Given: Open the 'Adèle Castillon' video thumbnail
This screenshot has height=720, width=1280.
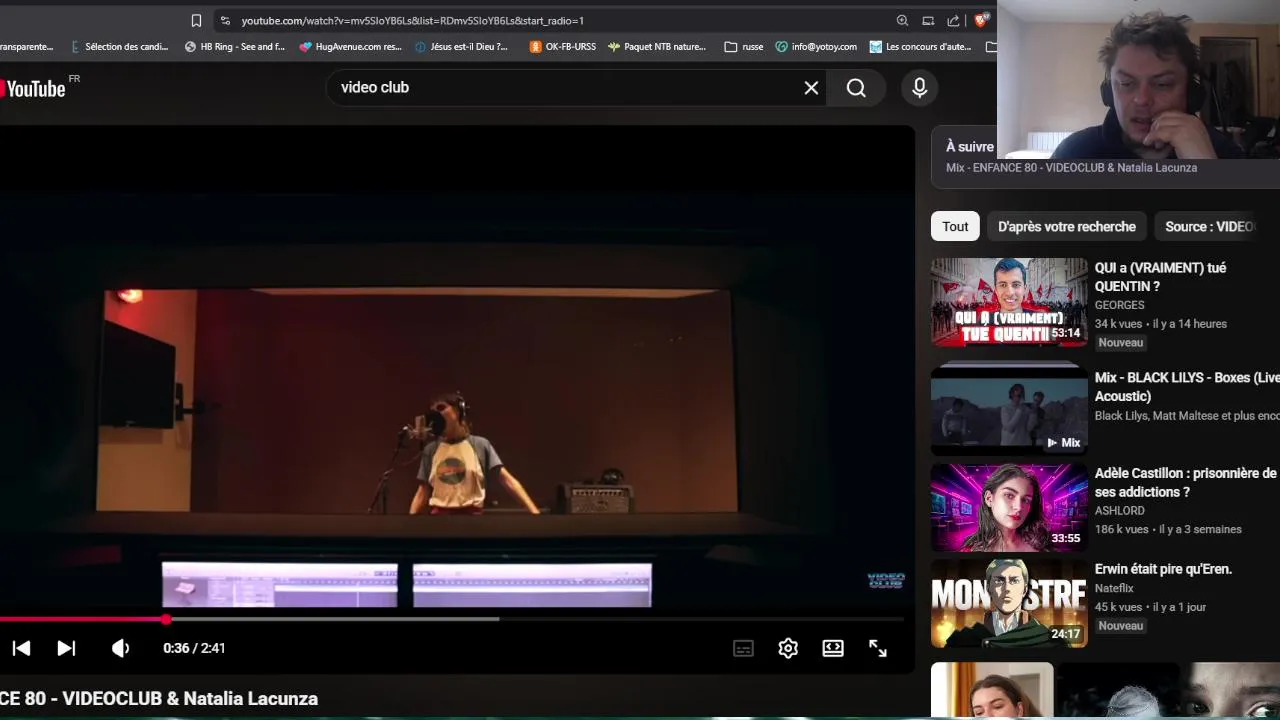Looking at the screenshot, I should [1009, 507].
